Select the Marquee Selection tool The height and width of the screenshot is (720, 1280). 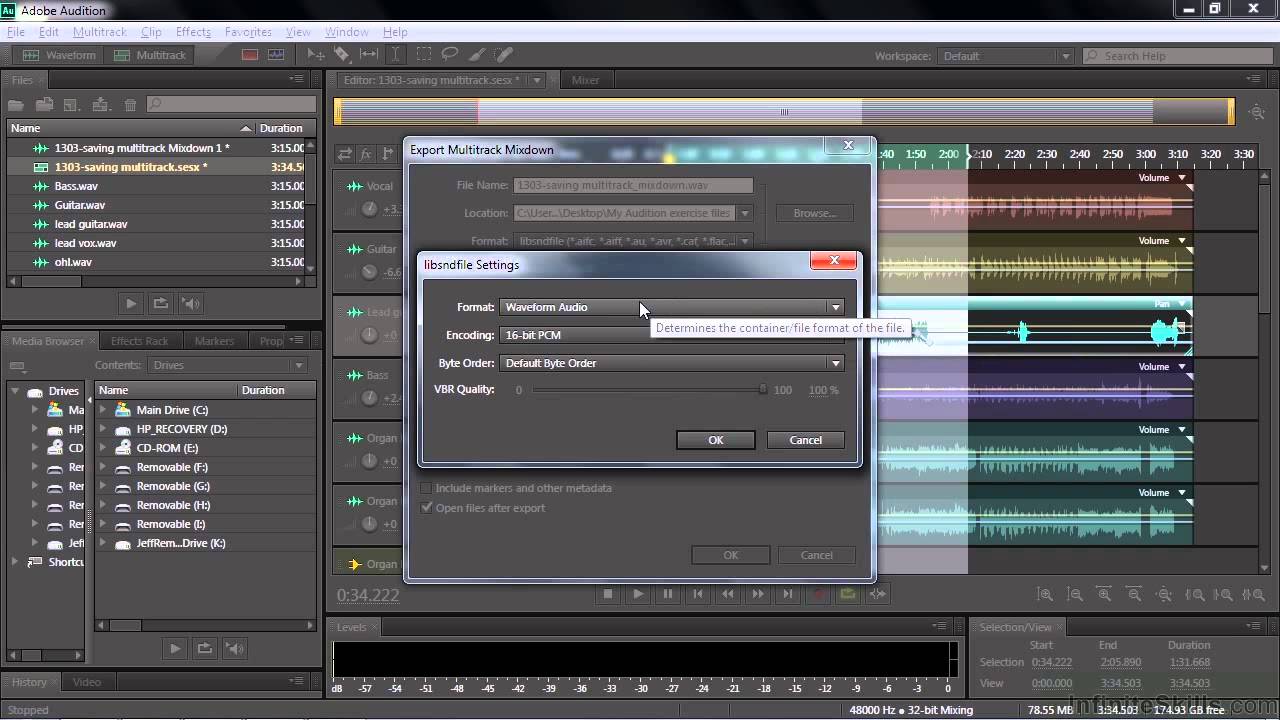[424, 55]
